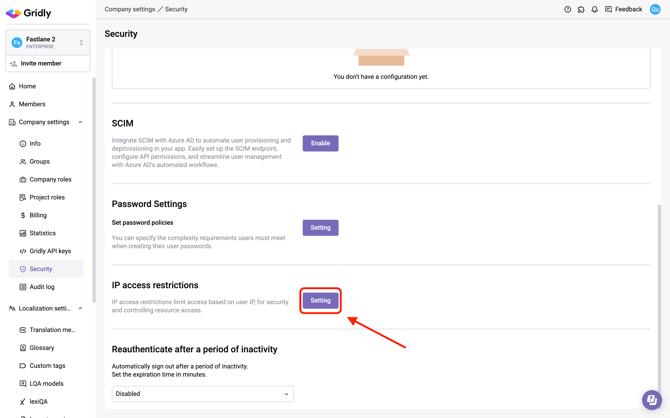The image size is (670, 418).
Task: Open IP access restrictions Setting button
Action: (320, 300)
